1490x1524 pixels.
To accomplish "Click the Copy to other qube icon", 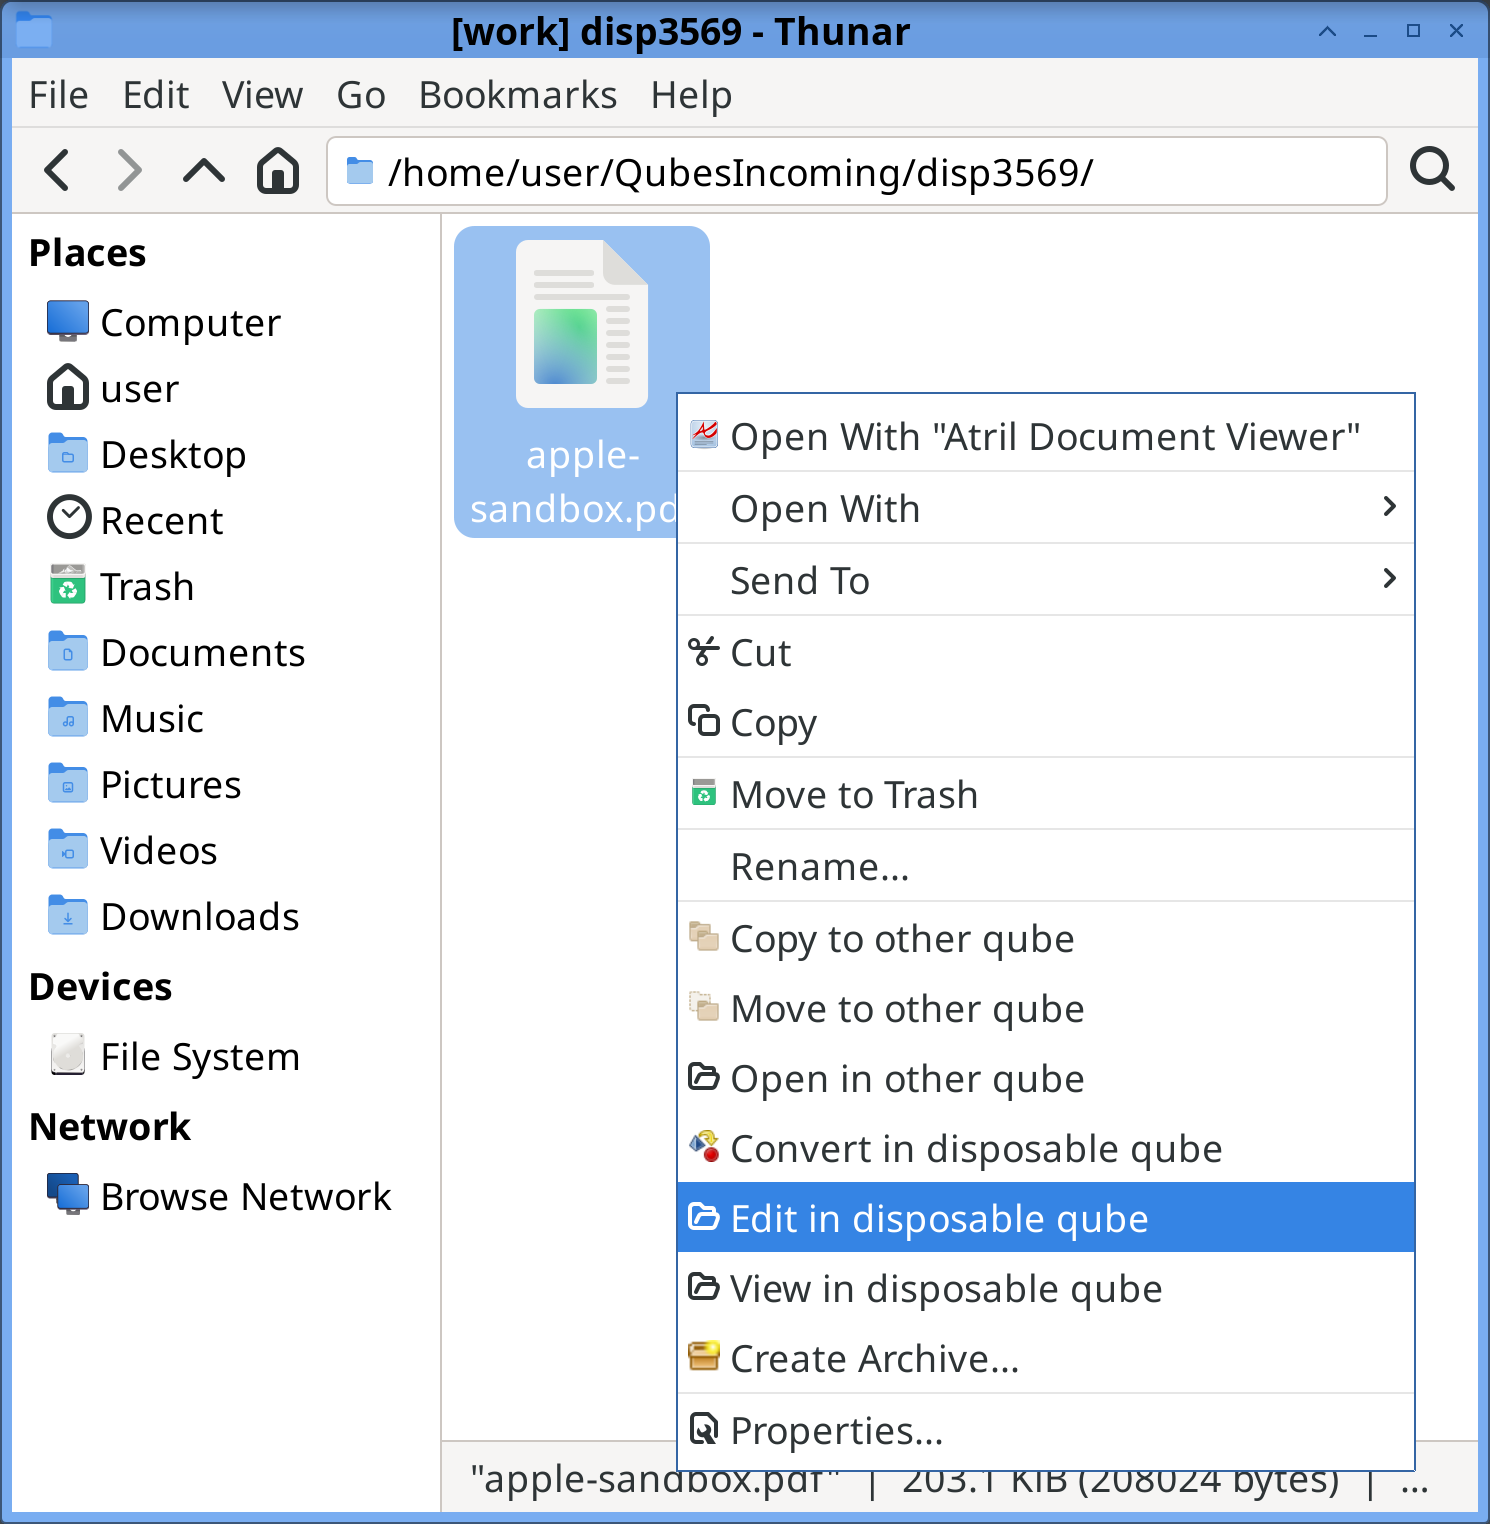I will click(x=705, y=938).
